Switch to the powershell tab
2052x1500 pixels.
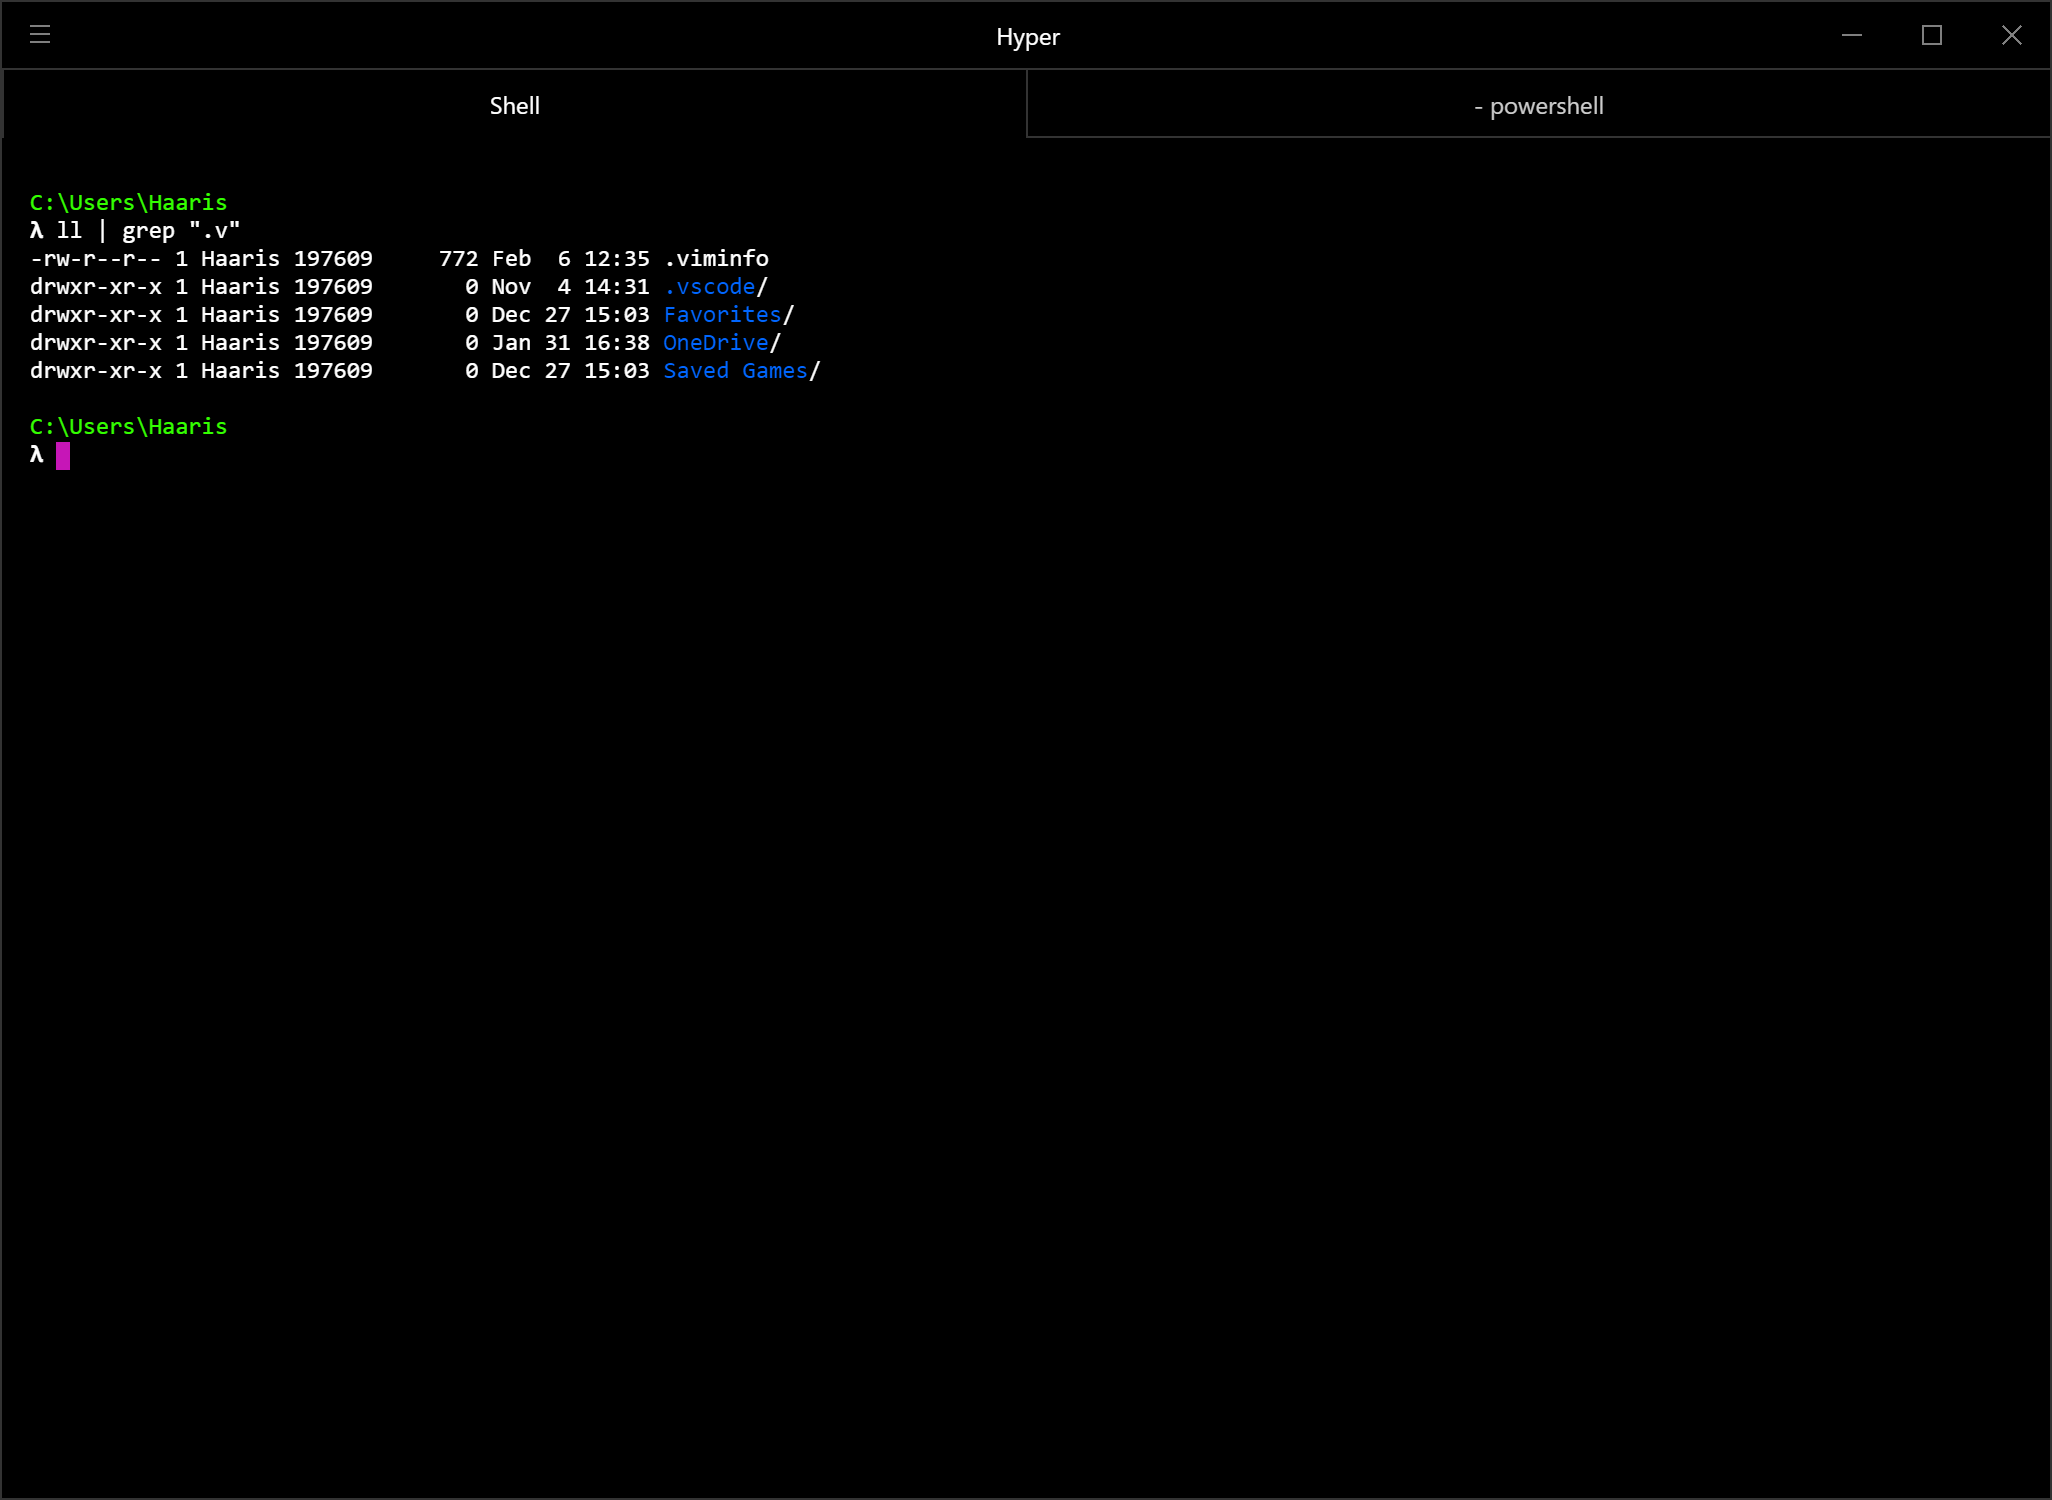1538,106
